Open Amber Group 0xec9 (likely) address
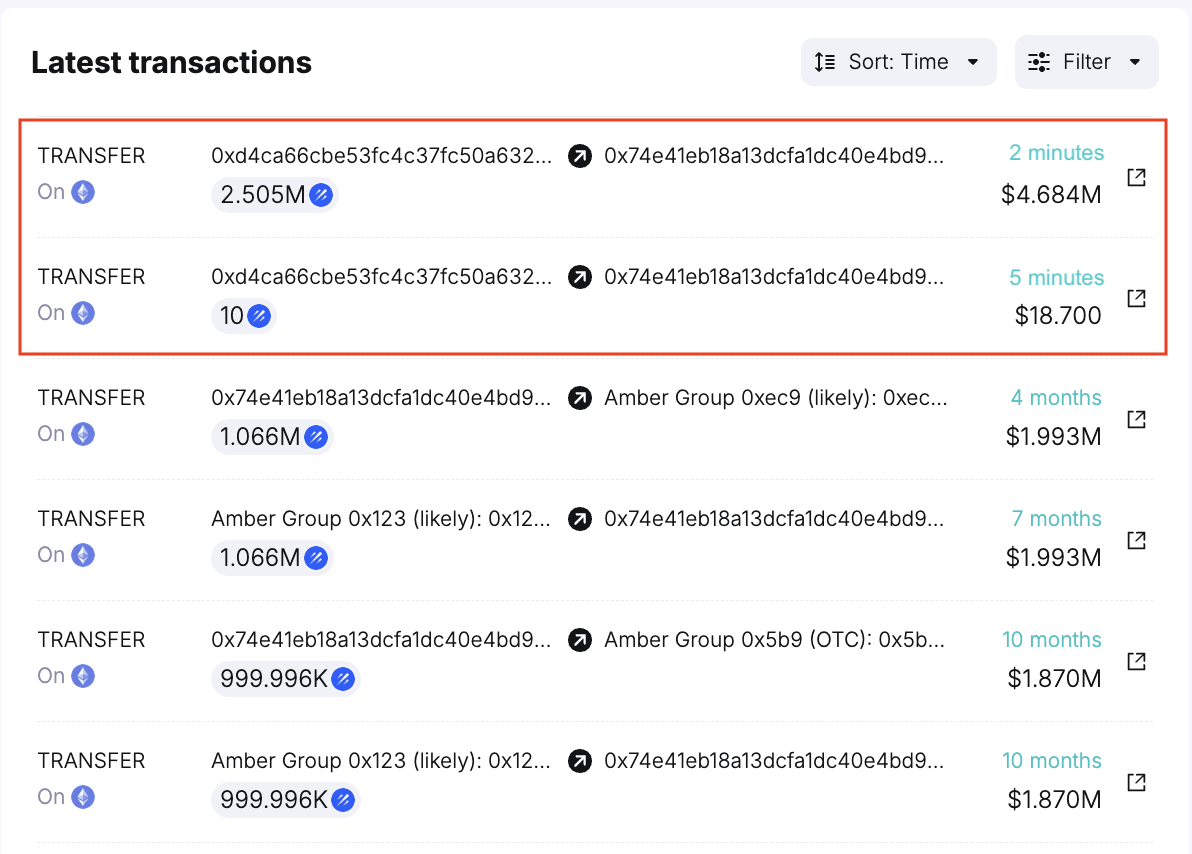The height and width of the screenshot is (854, 1192). (775, 398)
